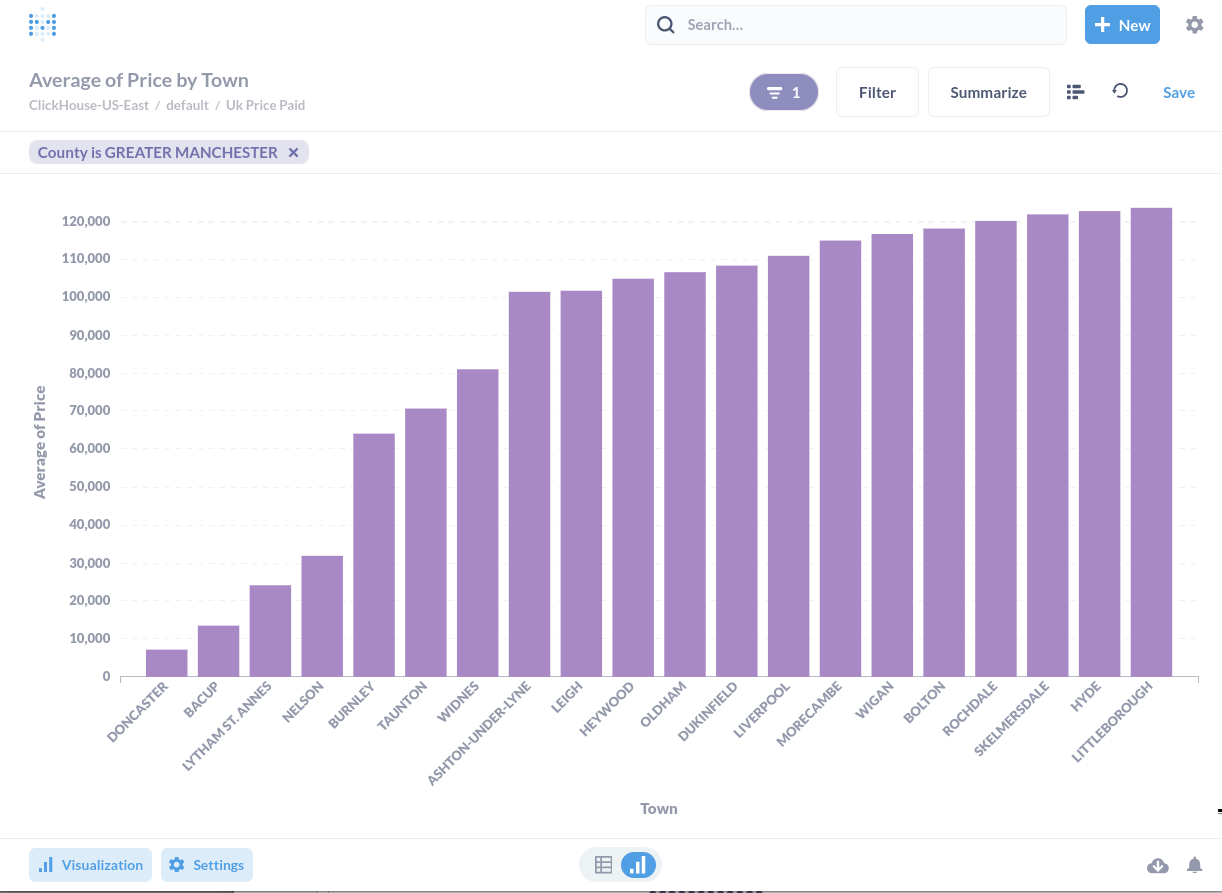The image size is (1222, 893).
Task: Switch to the Settings tab at the bottom
Action: 207,864
